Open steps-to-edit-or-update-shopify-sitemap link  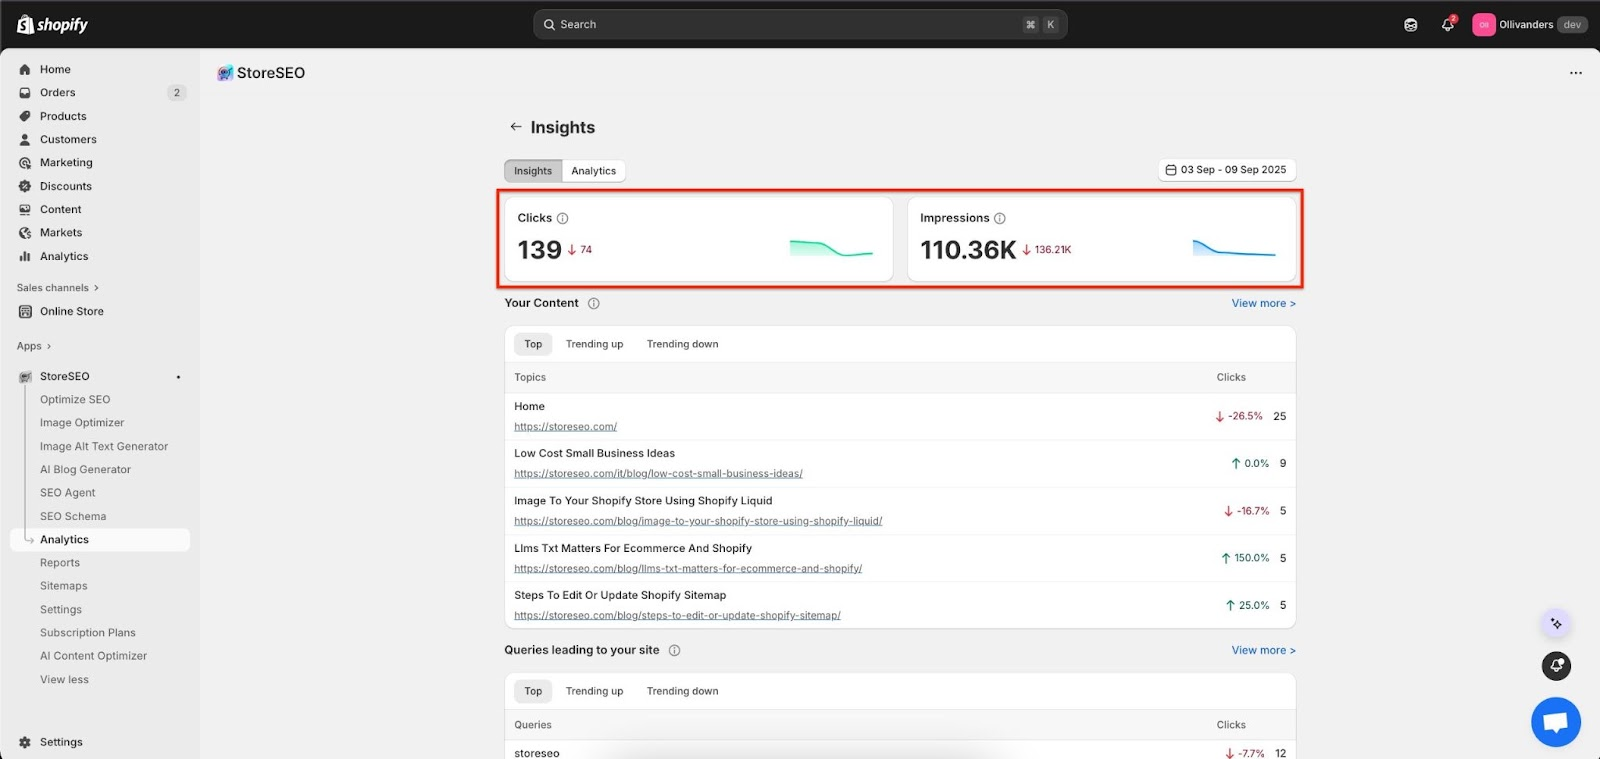point(677,616)
